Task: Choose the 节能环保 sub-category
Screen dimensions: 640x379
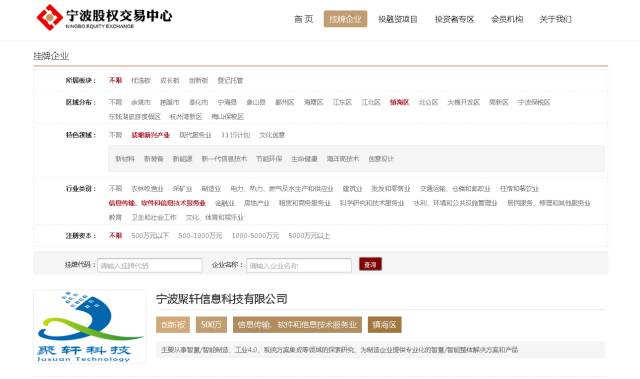Action: [x=269, y=159]
